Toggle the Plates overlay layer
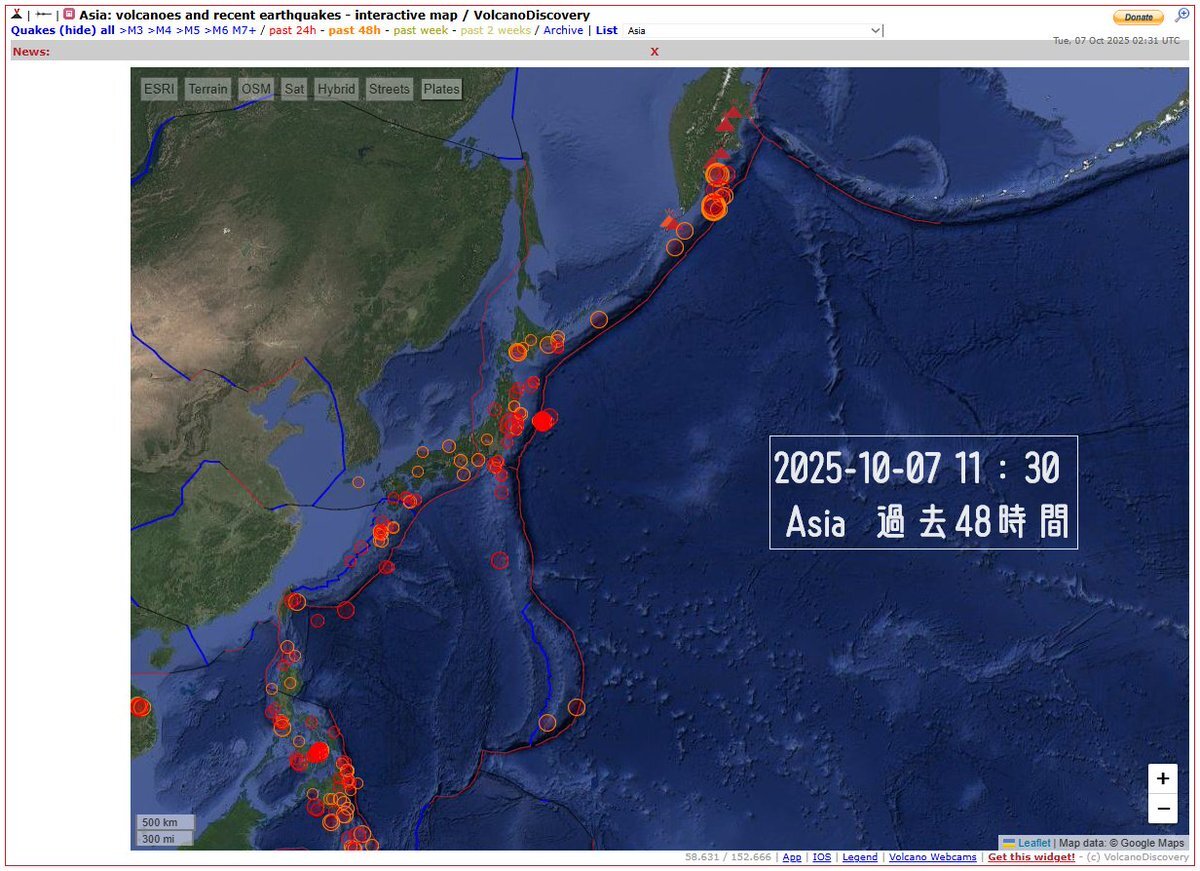The width and height of the screenshot is (1200, 871). 441,89
